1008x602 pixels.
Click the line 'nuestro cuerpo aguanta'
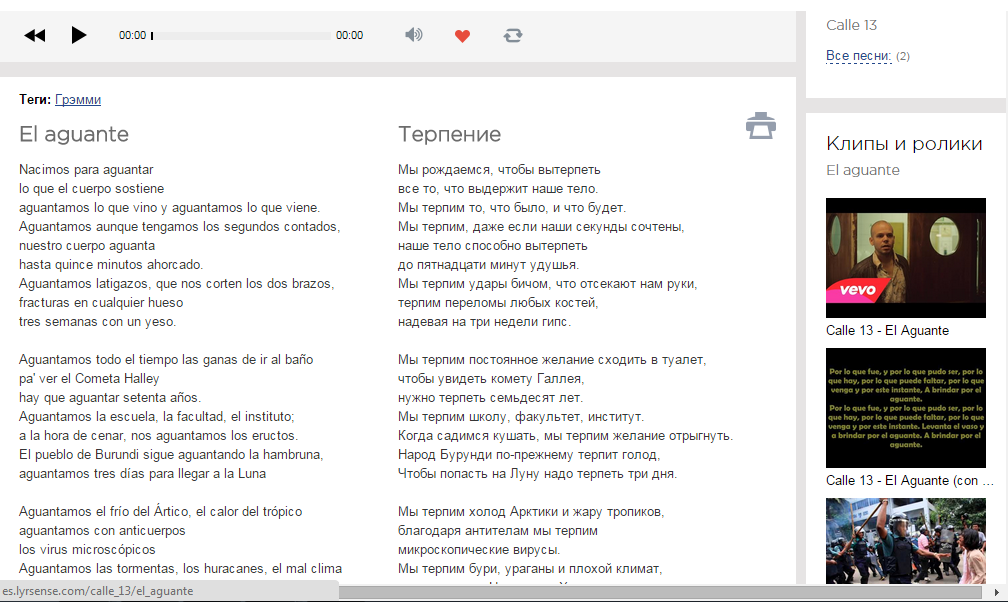point(87,246)
